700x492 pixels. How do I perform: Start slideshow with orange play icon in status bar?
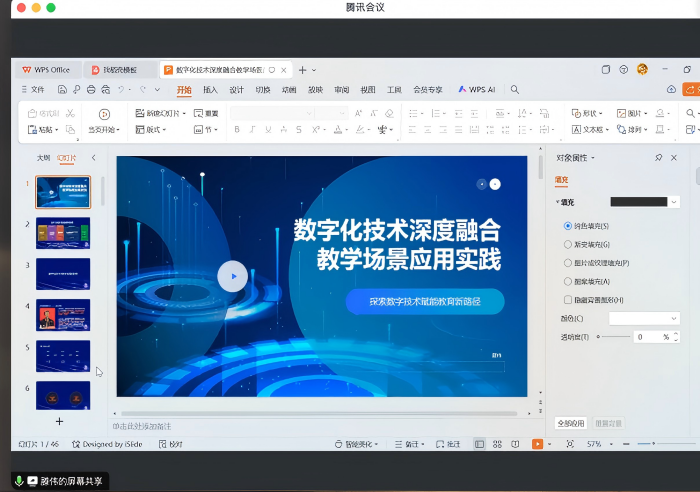[x=537, y=444]
